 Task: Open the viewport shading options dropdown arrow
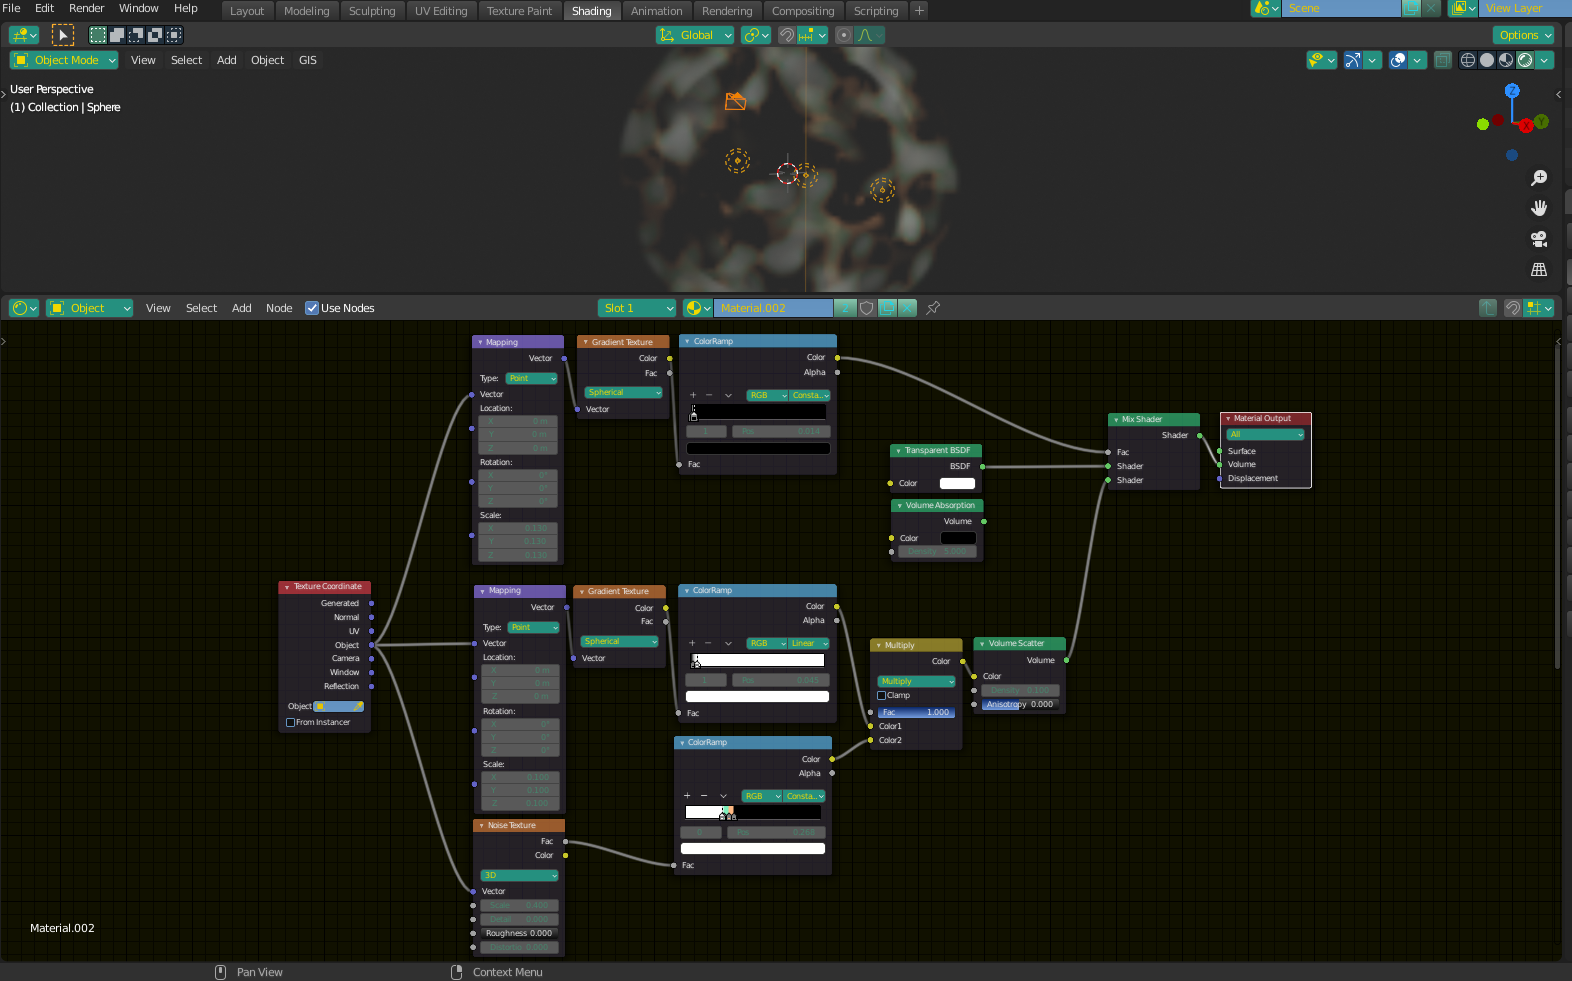[x=1545, y=60]
